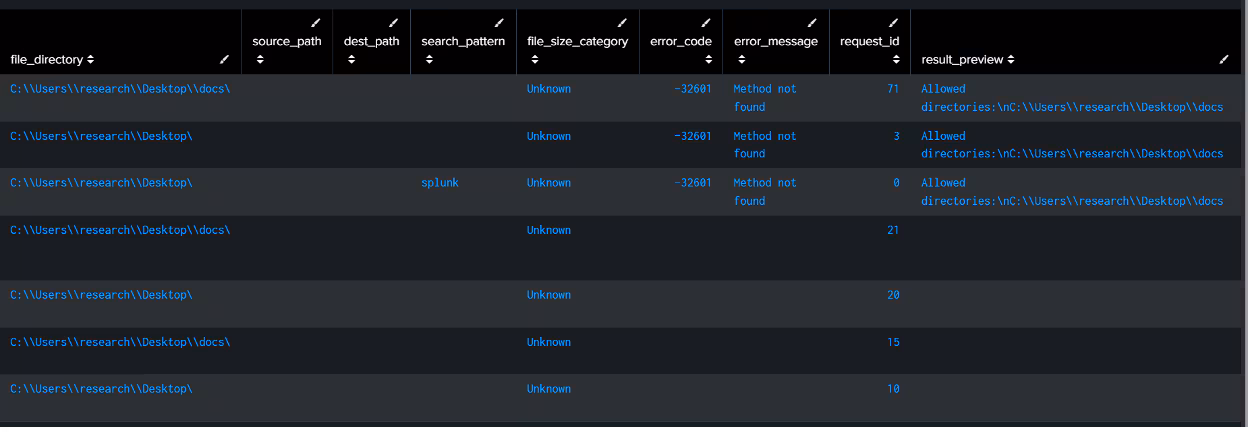This screenshot has width=1248, height=432.
Task: Edit the error_code column via pencil icon
Action: 705,22
